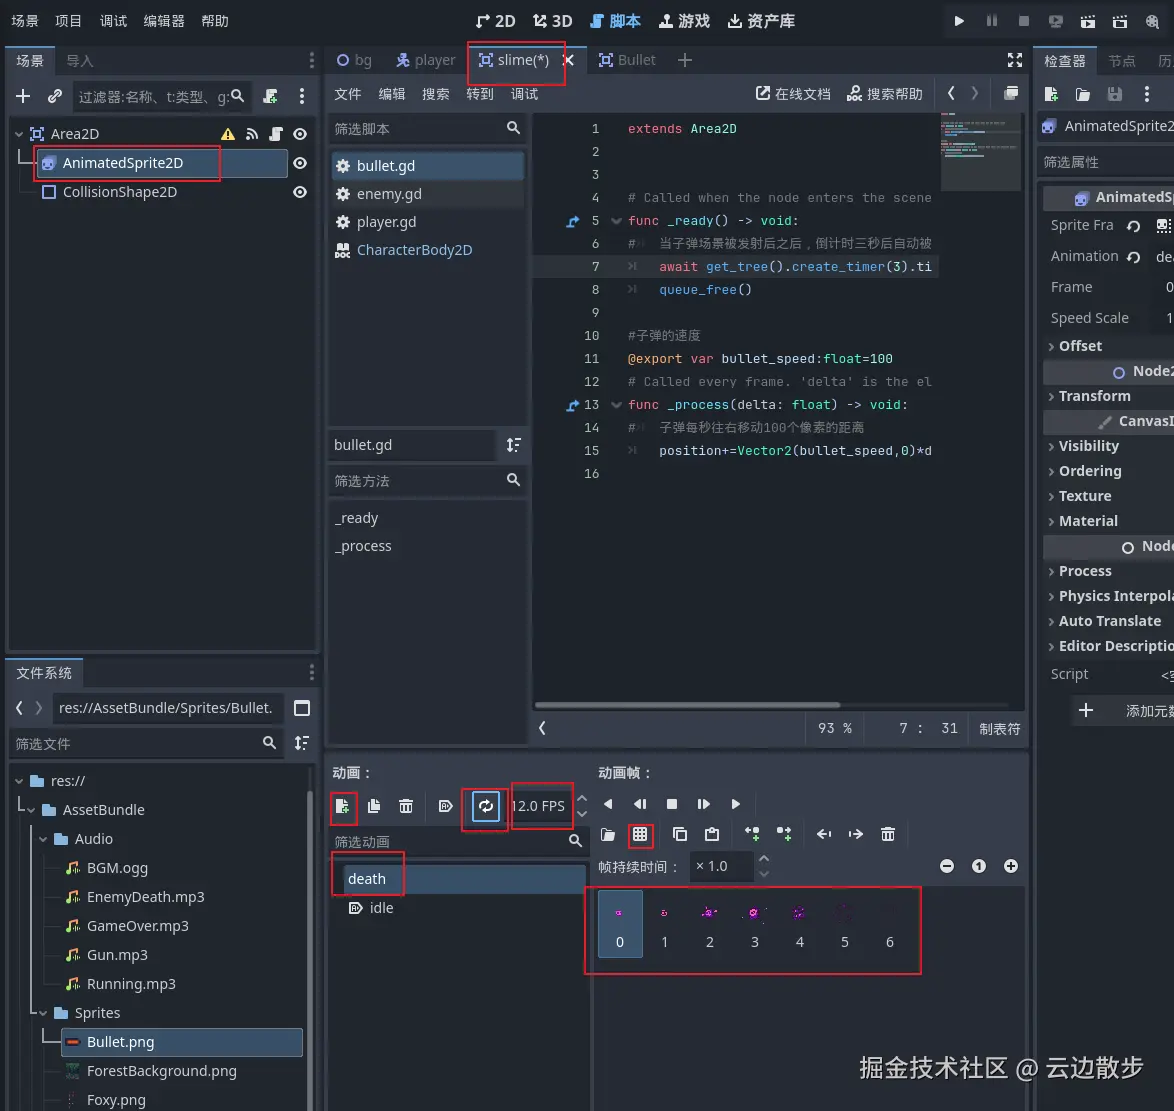Toggle autoplay on load for animation
The height and width of the screenshot is (1111, 1174).
pyautogui.click(x=445, y=806)
